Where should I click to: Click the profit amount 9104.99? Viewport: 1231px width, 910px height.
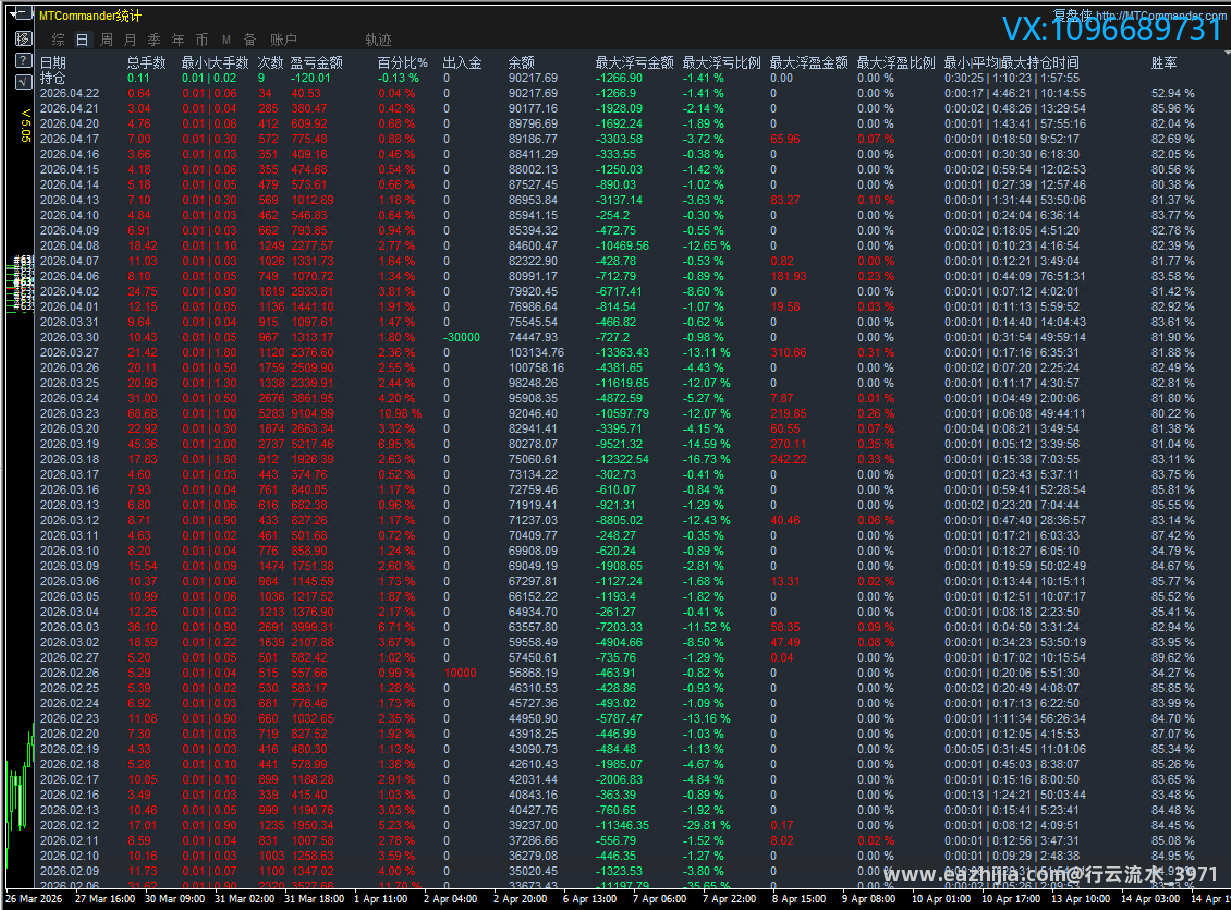[x=314, y=413]
